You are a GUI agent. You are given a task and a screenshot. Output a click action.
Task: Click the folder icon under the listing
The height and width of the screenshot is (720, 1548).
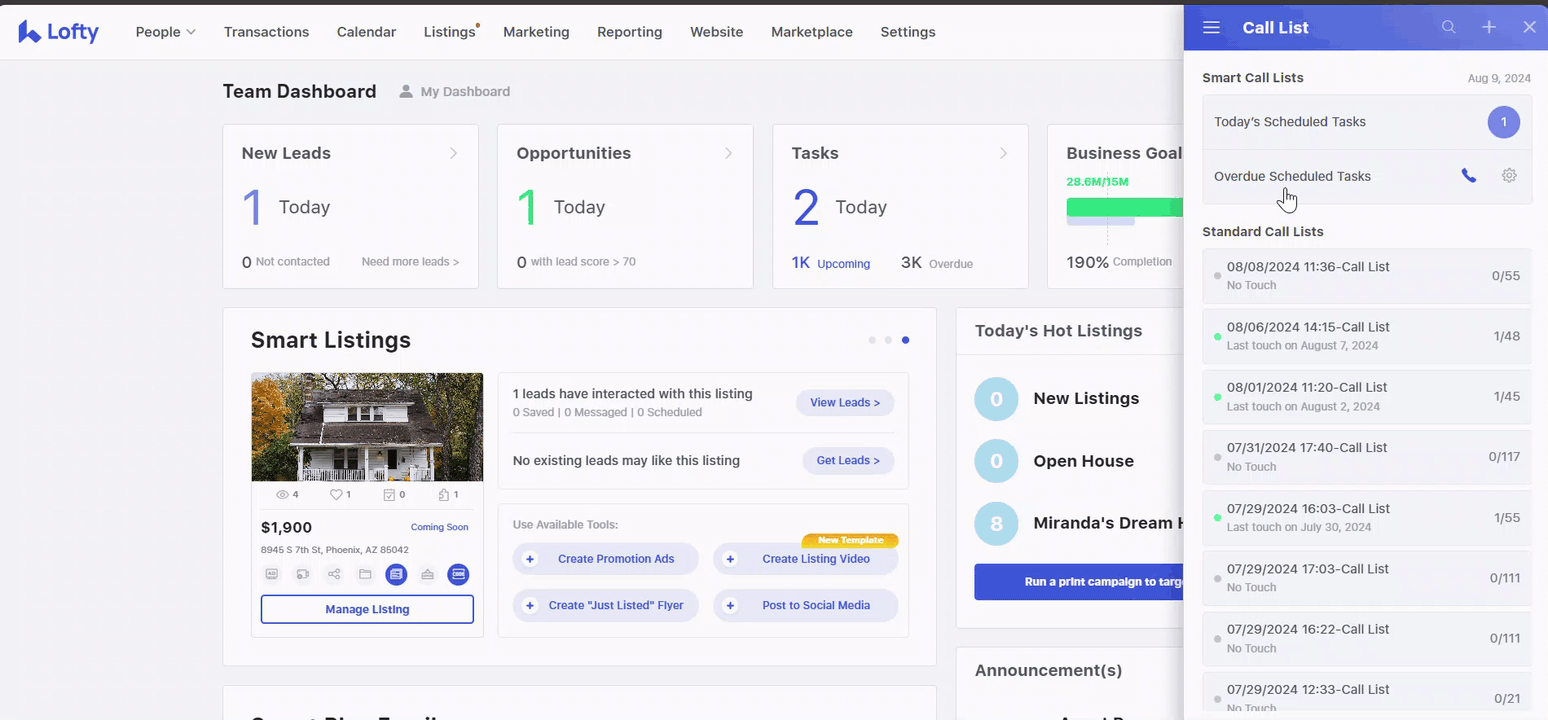pos(365,574)
